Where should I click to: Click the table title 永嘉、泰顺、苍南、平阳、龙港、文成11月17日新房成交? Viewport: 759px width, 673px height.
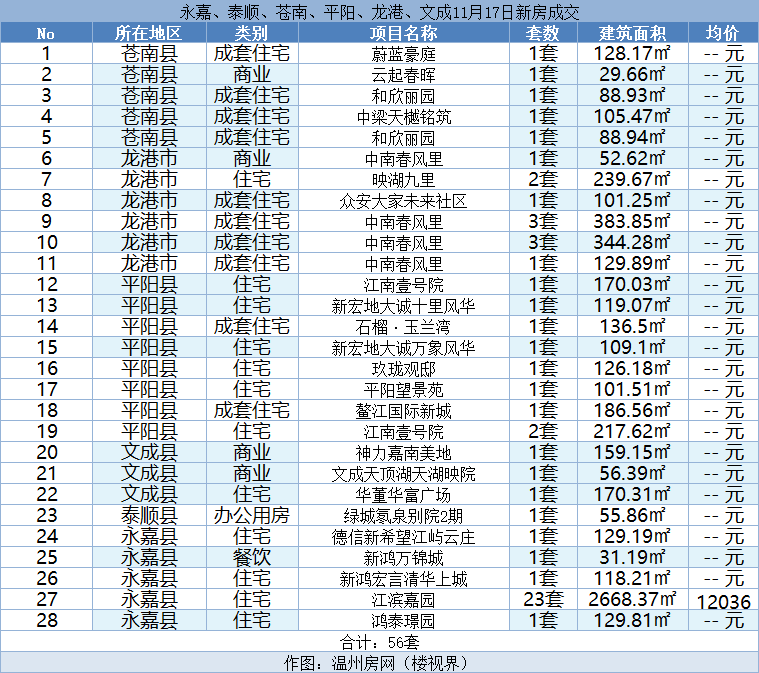[379, 12]
